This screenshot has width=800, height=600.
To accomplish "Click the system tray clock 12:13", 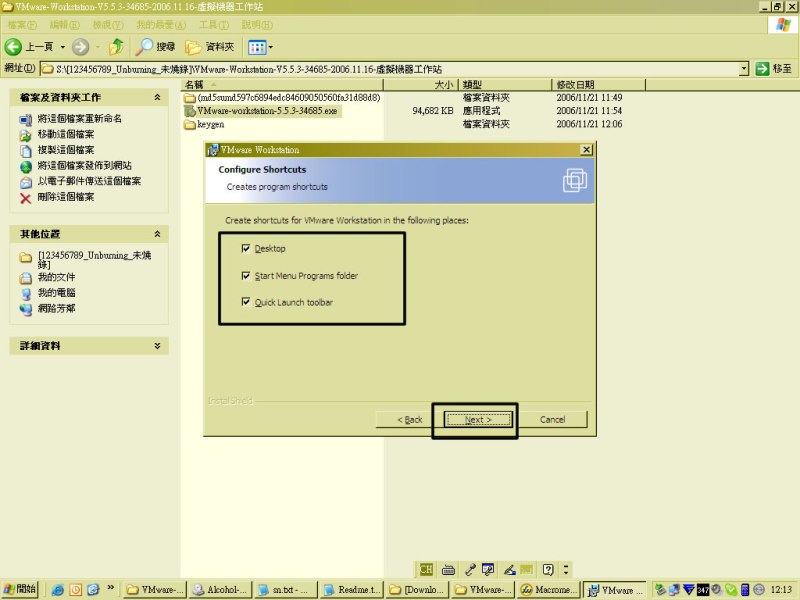I will tap(781, 590).
